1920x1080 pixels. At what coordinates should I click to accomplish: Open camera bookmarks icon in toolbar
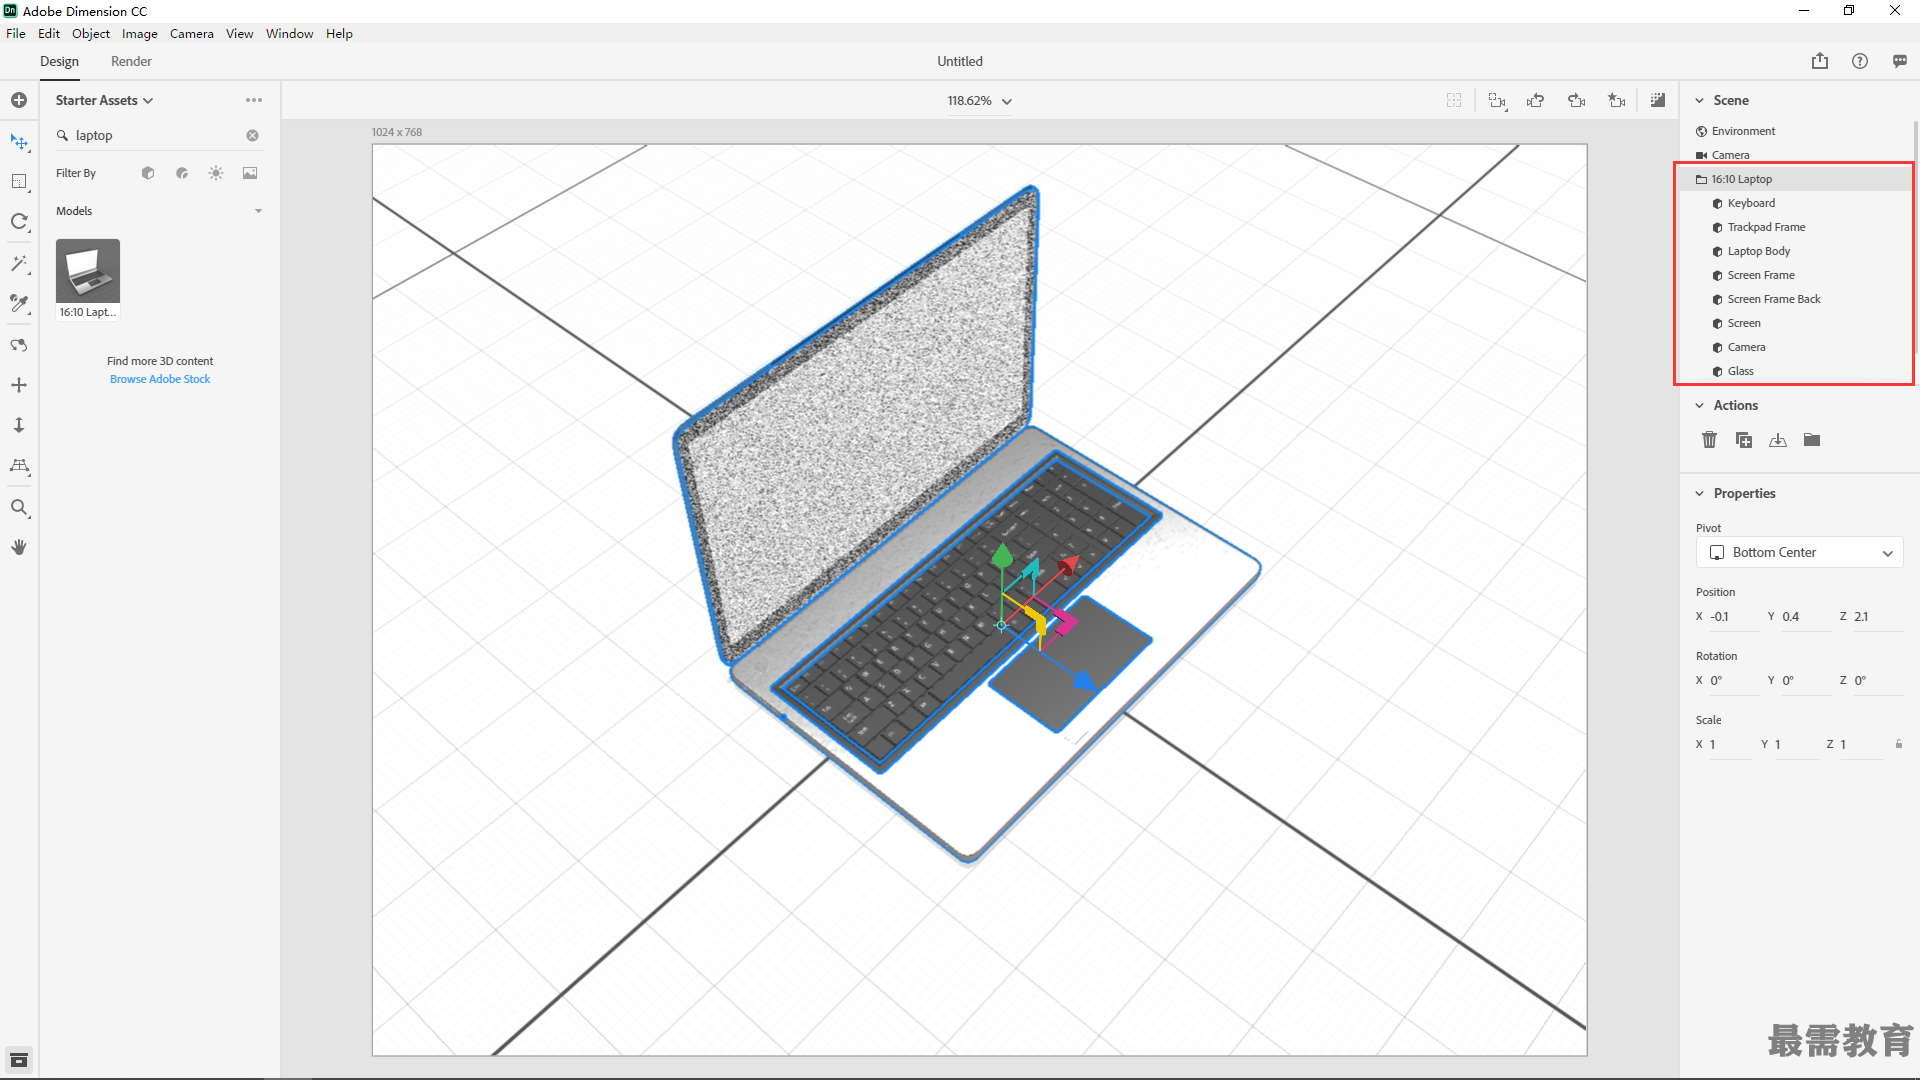tap(1617, 100)
